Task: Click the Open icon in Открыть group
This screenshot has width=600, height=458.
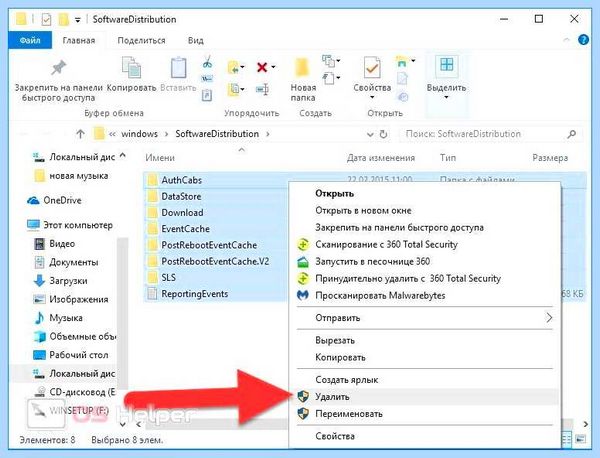Action: (402, 61)
